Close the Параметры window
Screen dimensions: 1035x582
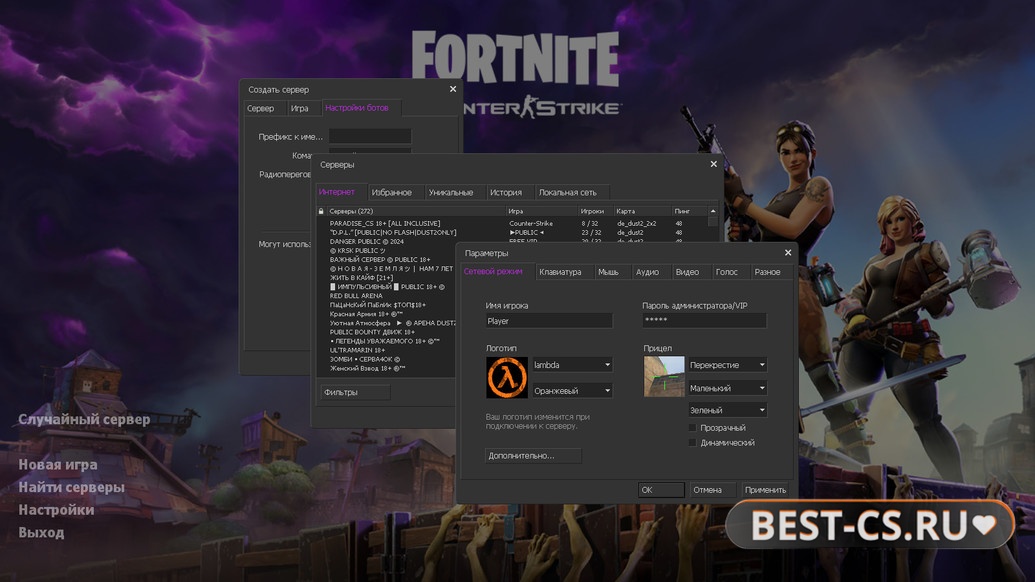787,253
